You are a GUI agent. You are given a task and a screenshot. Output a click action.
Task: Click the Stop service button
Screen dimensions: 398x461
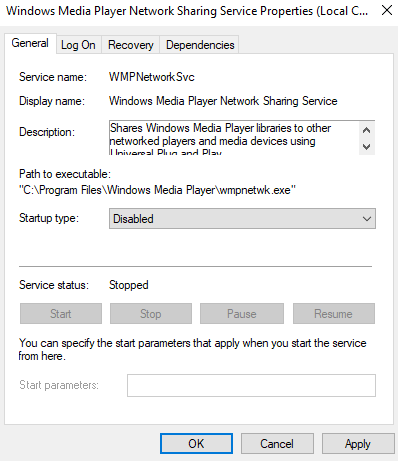point(151,313)
